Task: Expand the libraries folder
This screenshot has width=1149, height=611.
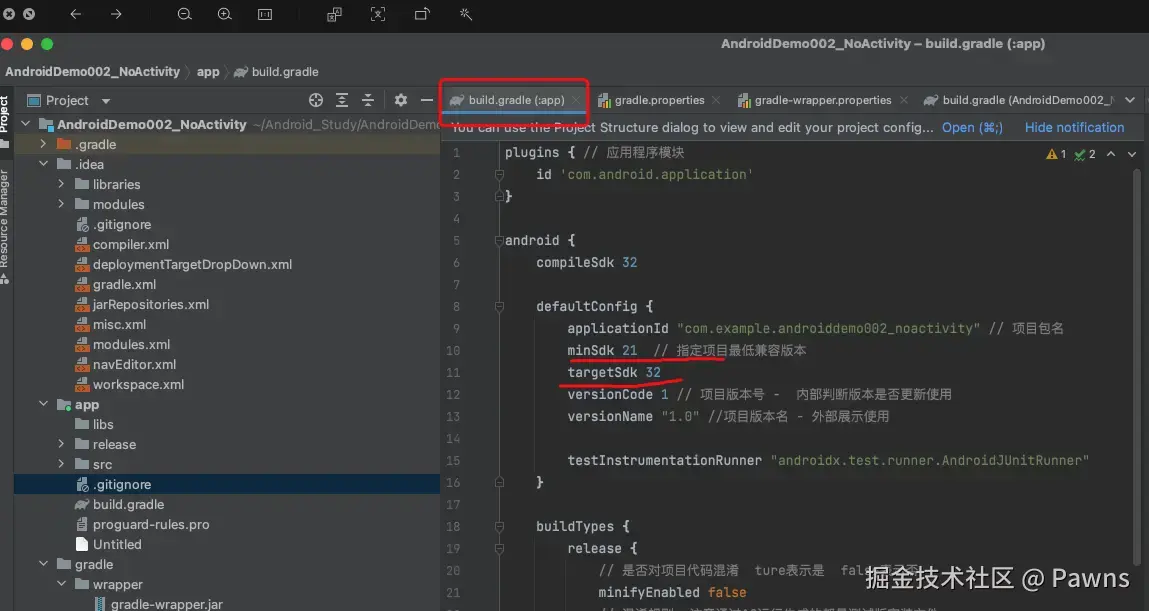Action: [x=62, y=184]
